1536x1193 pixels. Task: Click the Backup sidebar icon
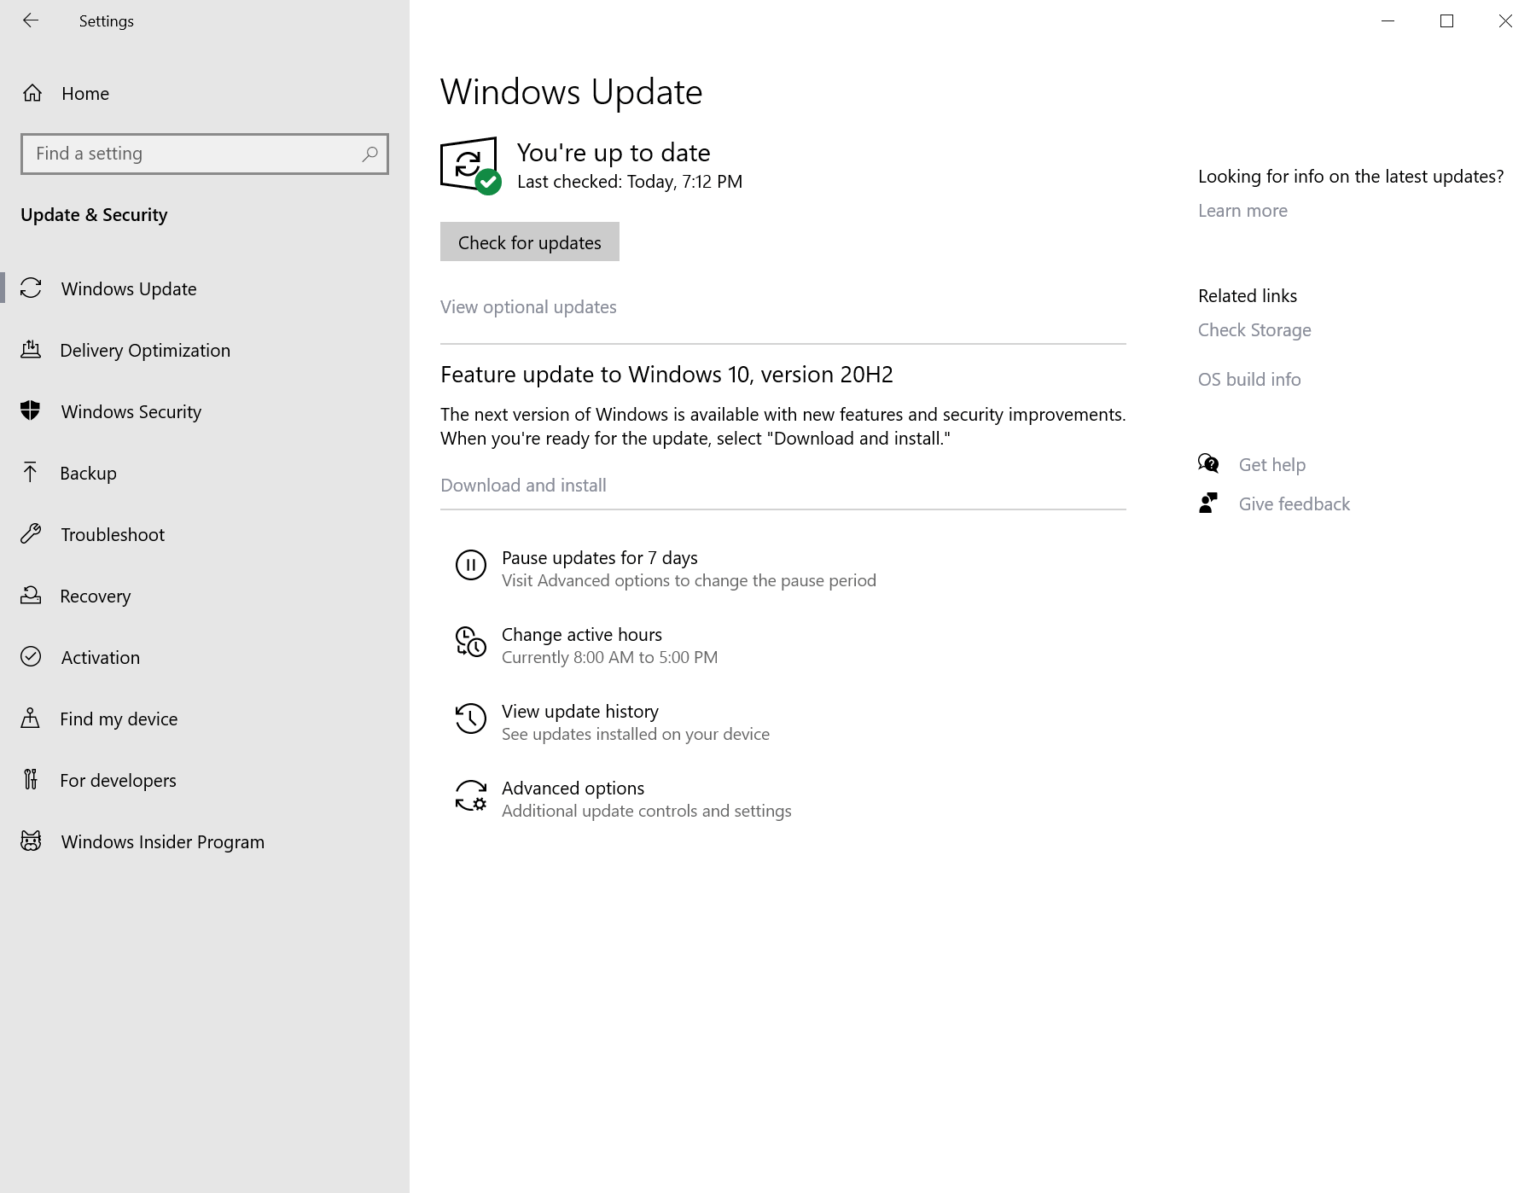[31, 472]
